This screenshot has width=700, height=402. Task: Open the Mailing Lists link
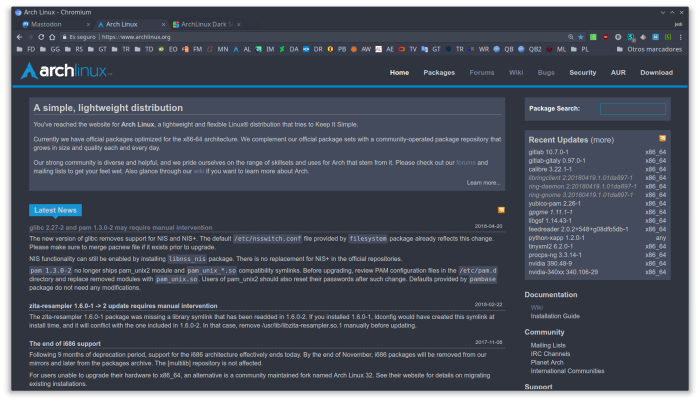pyautogui.click(x=548, y=345)
